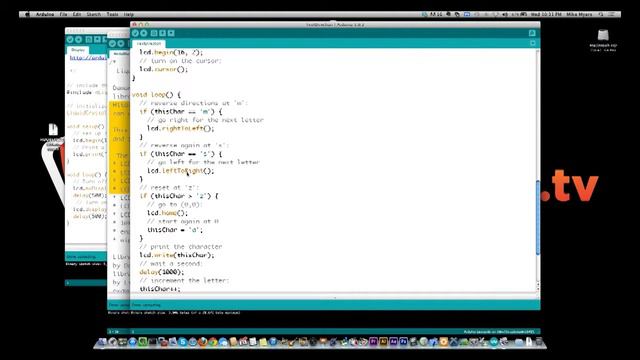The width and height of the screenshot is (640, 360).
Task: Click the code line "lcd.rightToLeft();"
Action: point(180,128)
